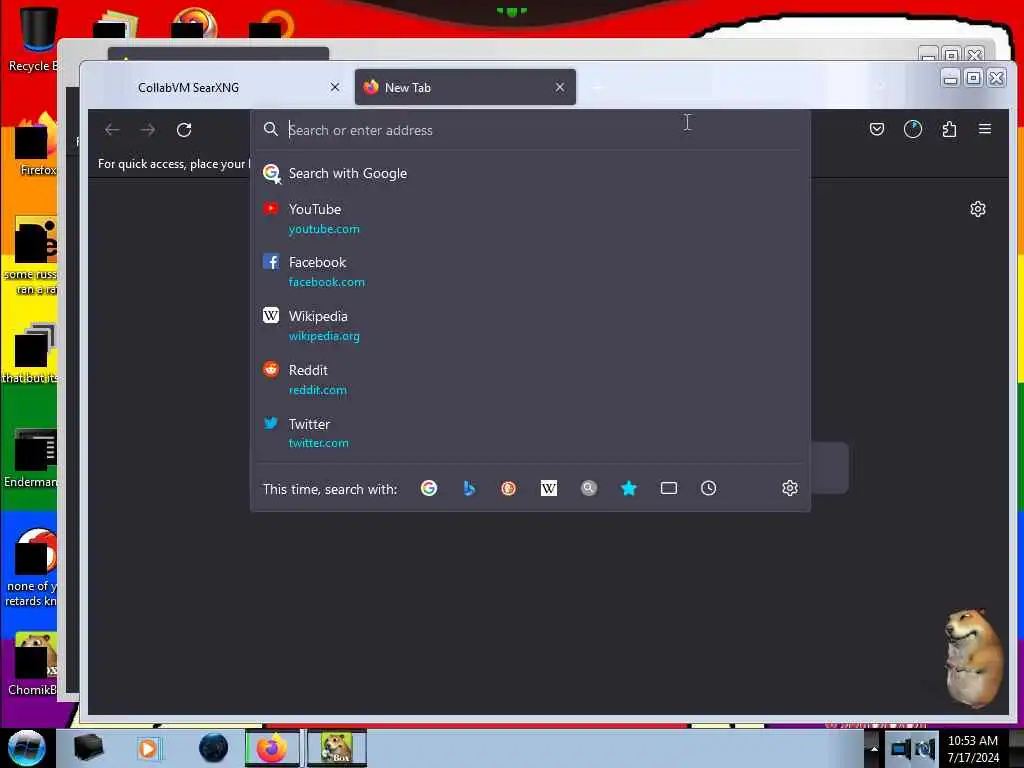The width and height of the screenshot is (1024, 768).
Task: Reload the current page
Action: [184, 130]
